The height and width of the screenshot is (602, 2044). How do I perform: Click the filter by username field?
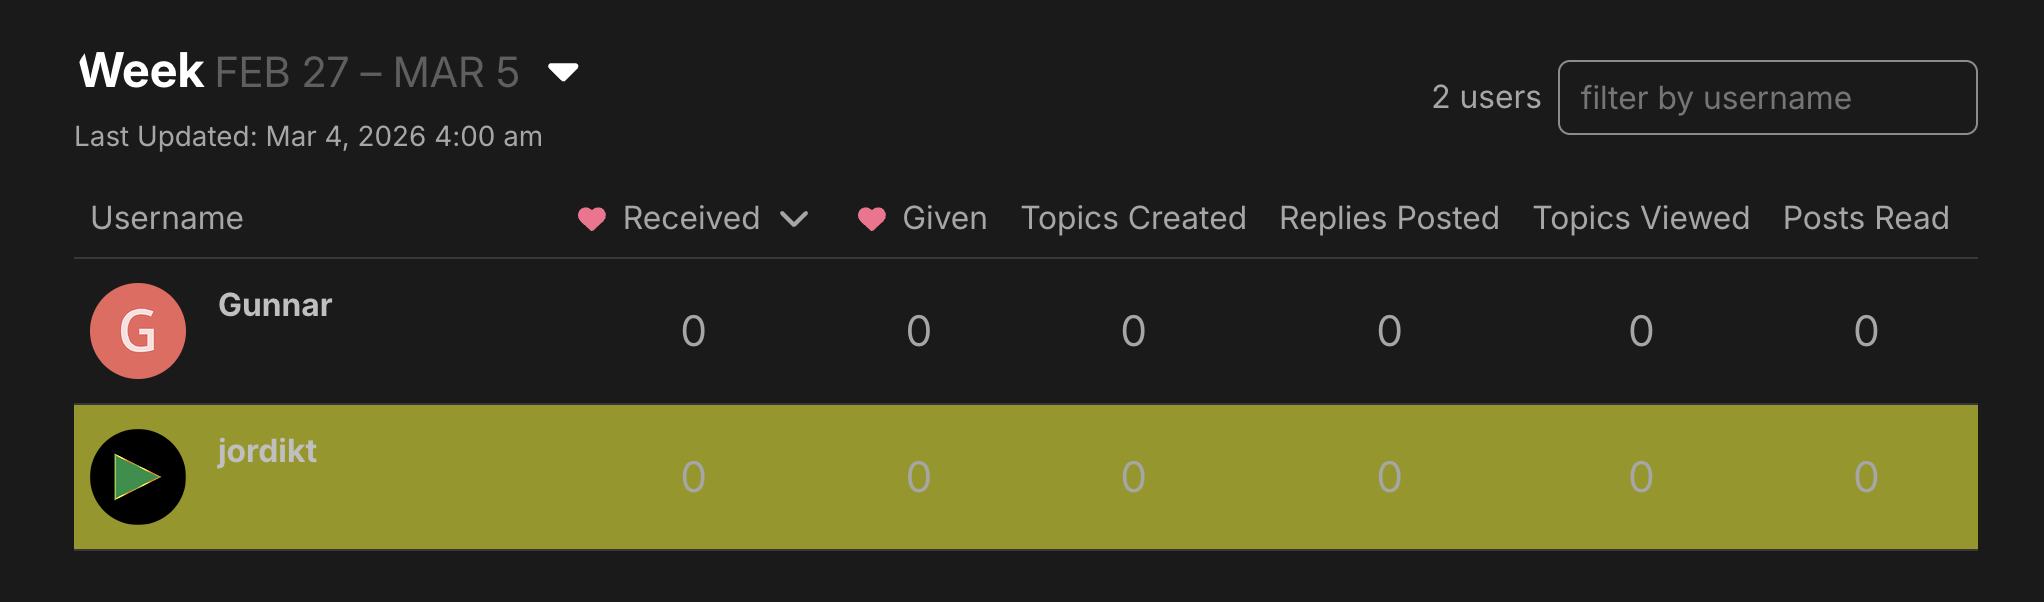coord(1766,98)
